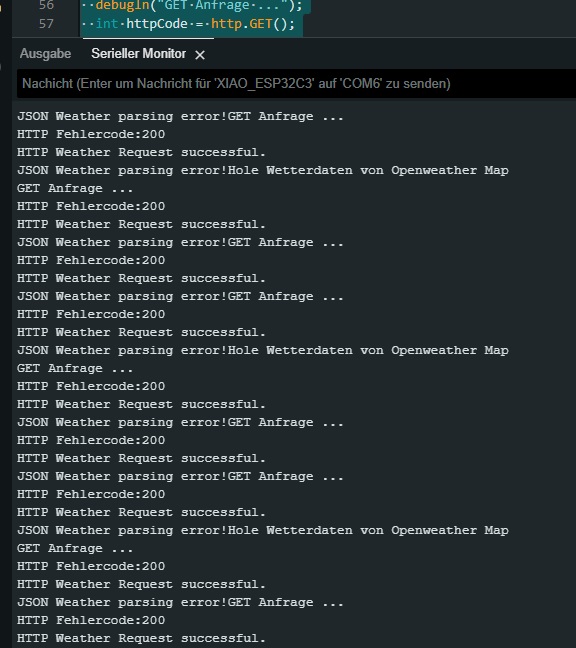Image resolution: width=576 pixels, height=648 pixels.
Task: Switch to the Ausgabe tab
Action: point(45,54)
